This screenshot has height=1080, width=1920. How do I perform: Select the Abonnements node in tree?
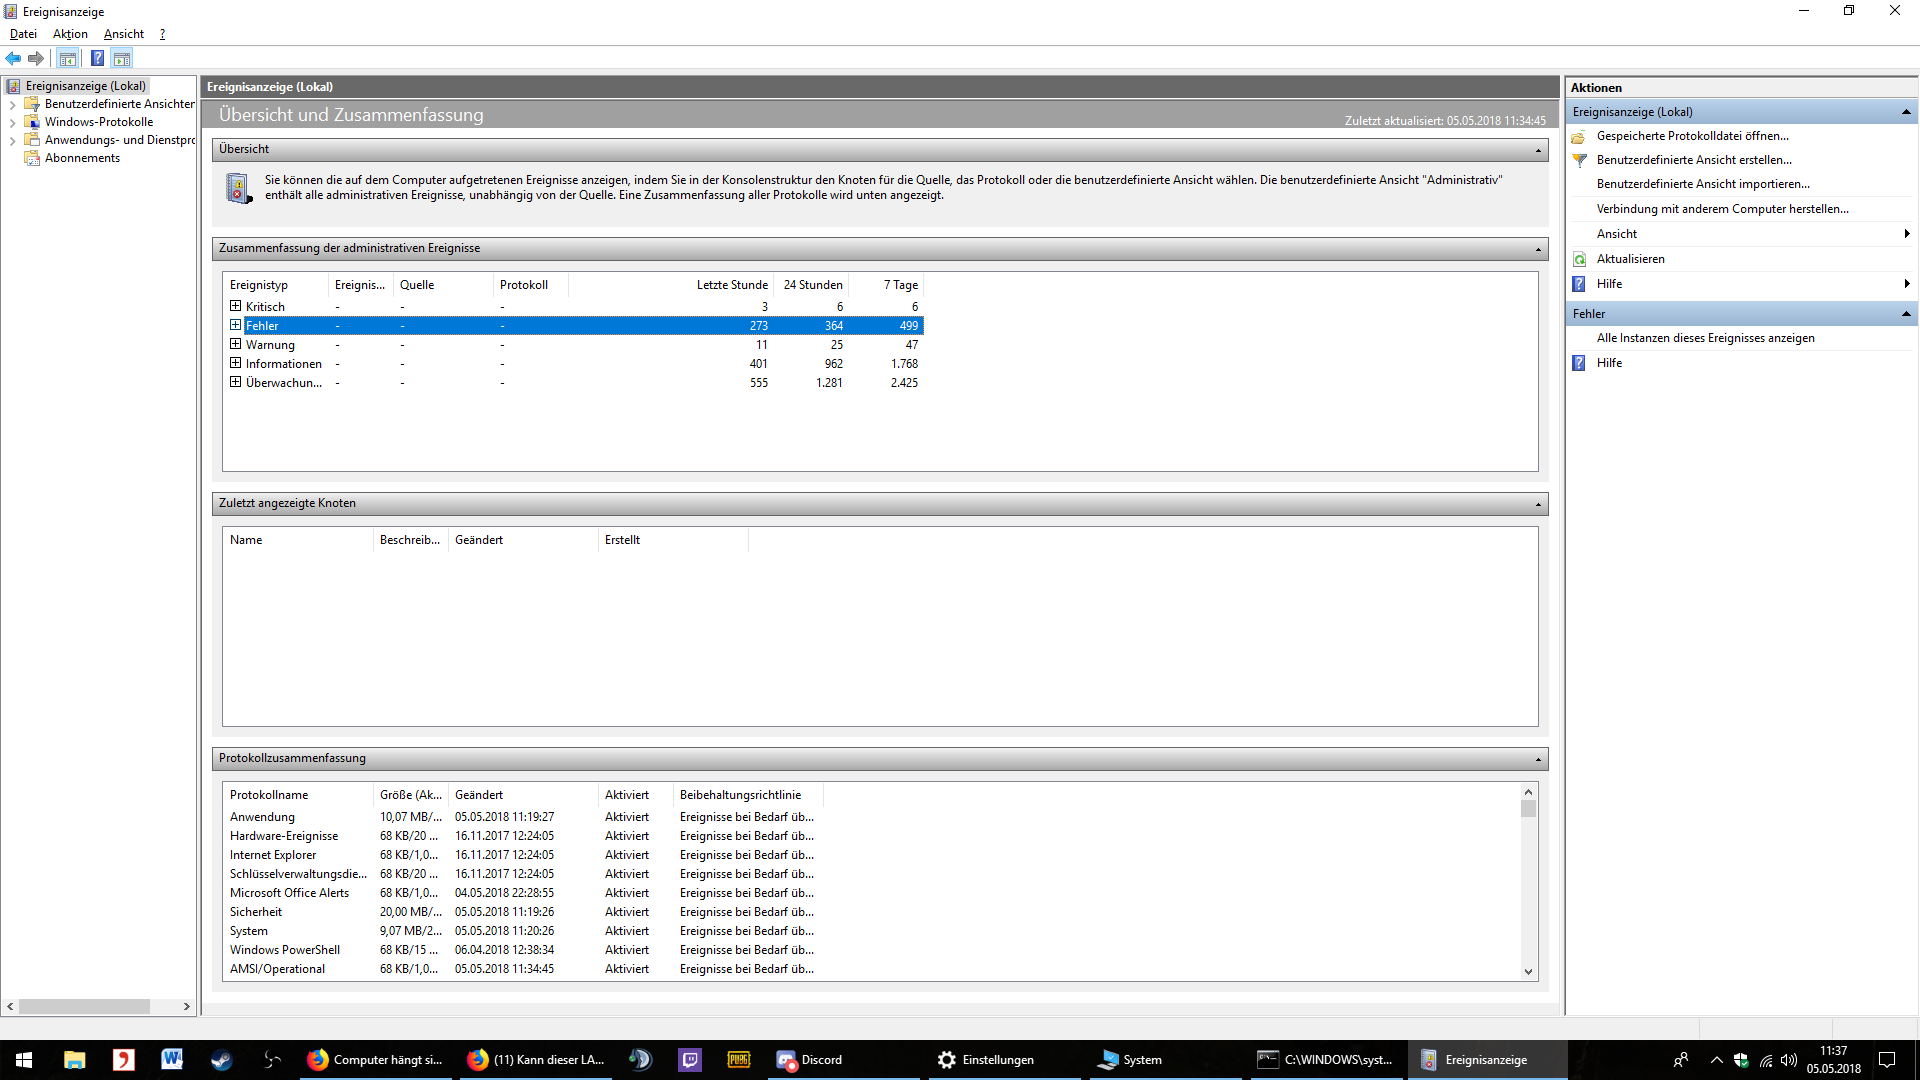click(82, 158)
